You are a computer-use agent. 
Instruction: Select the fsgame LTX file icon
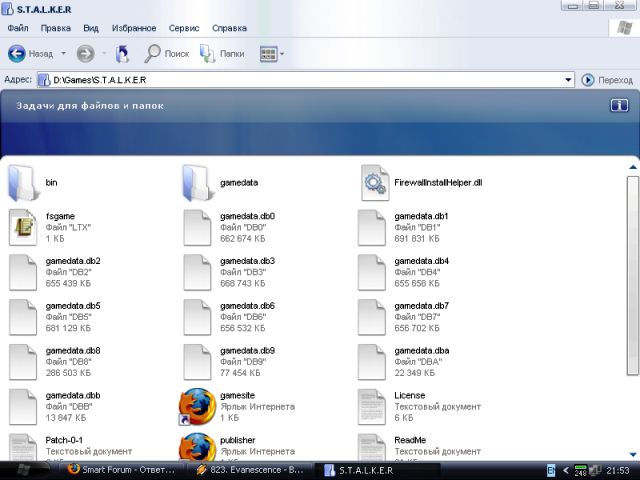point(23,227)
